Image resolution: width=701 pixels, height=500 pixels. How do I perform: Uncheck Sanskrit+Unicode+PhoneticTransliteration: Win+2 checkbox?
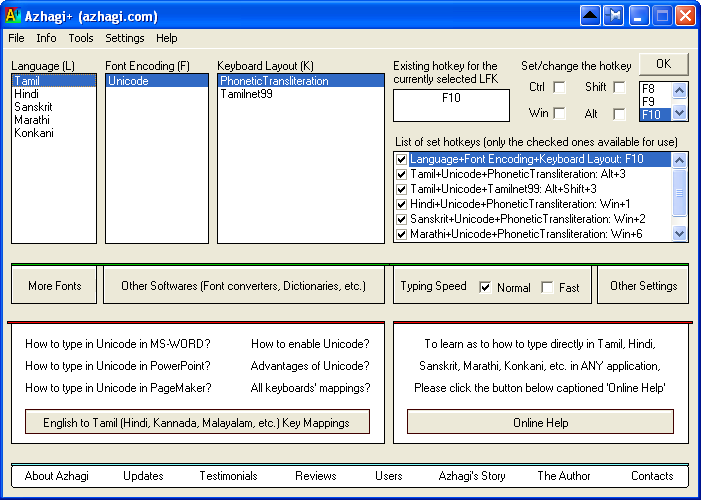[x=401, y=219]
